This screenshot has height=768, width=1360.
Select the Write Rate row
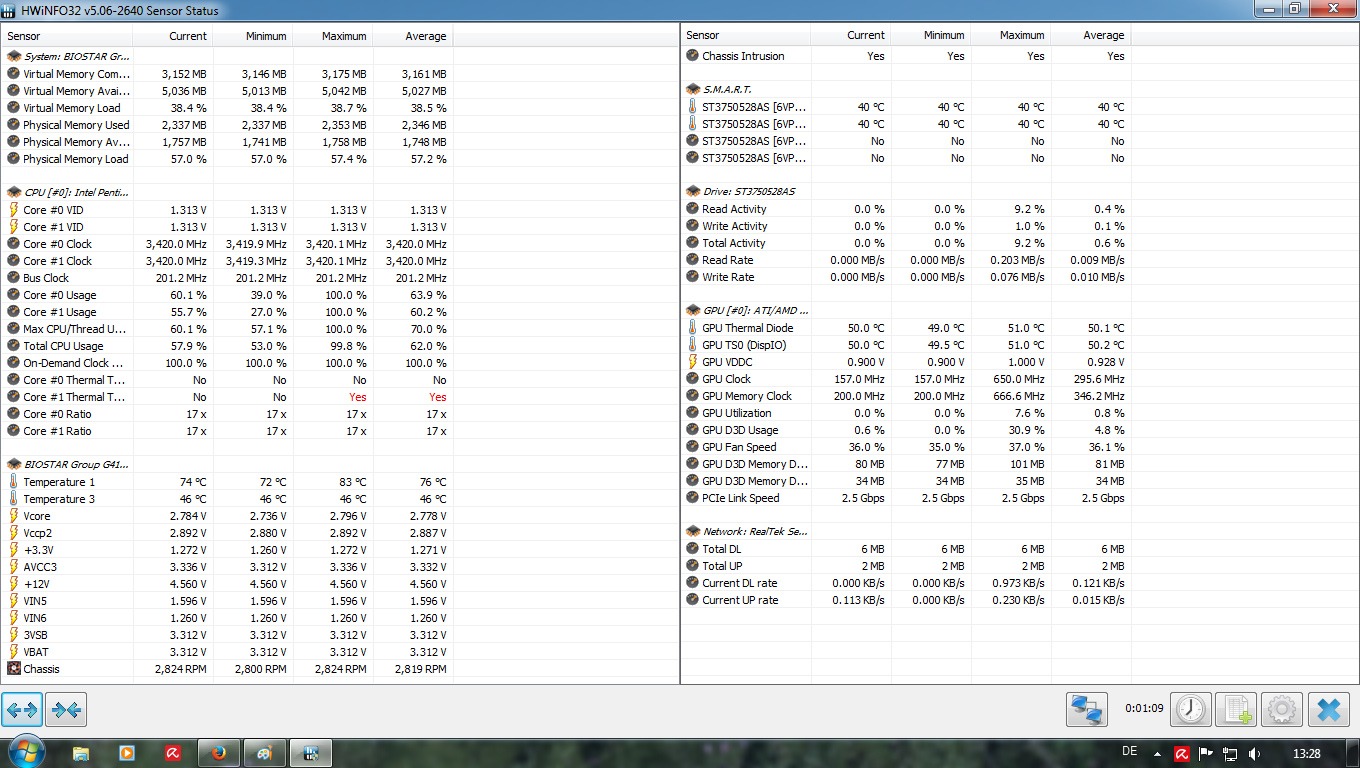[x=906, y=277]
